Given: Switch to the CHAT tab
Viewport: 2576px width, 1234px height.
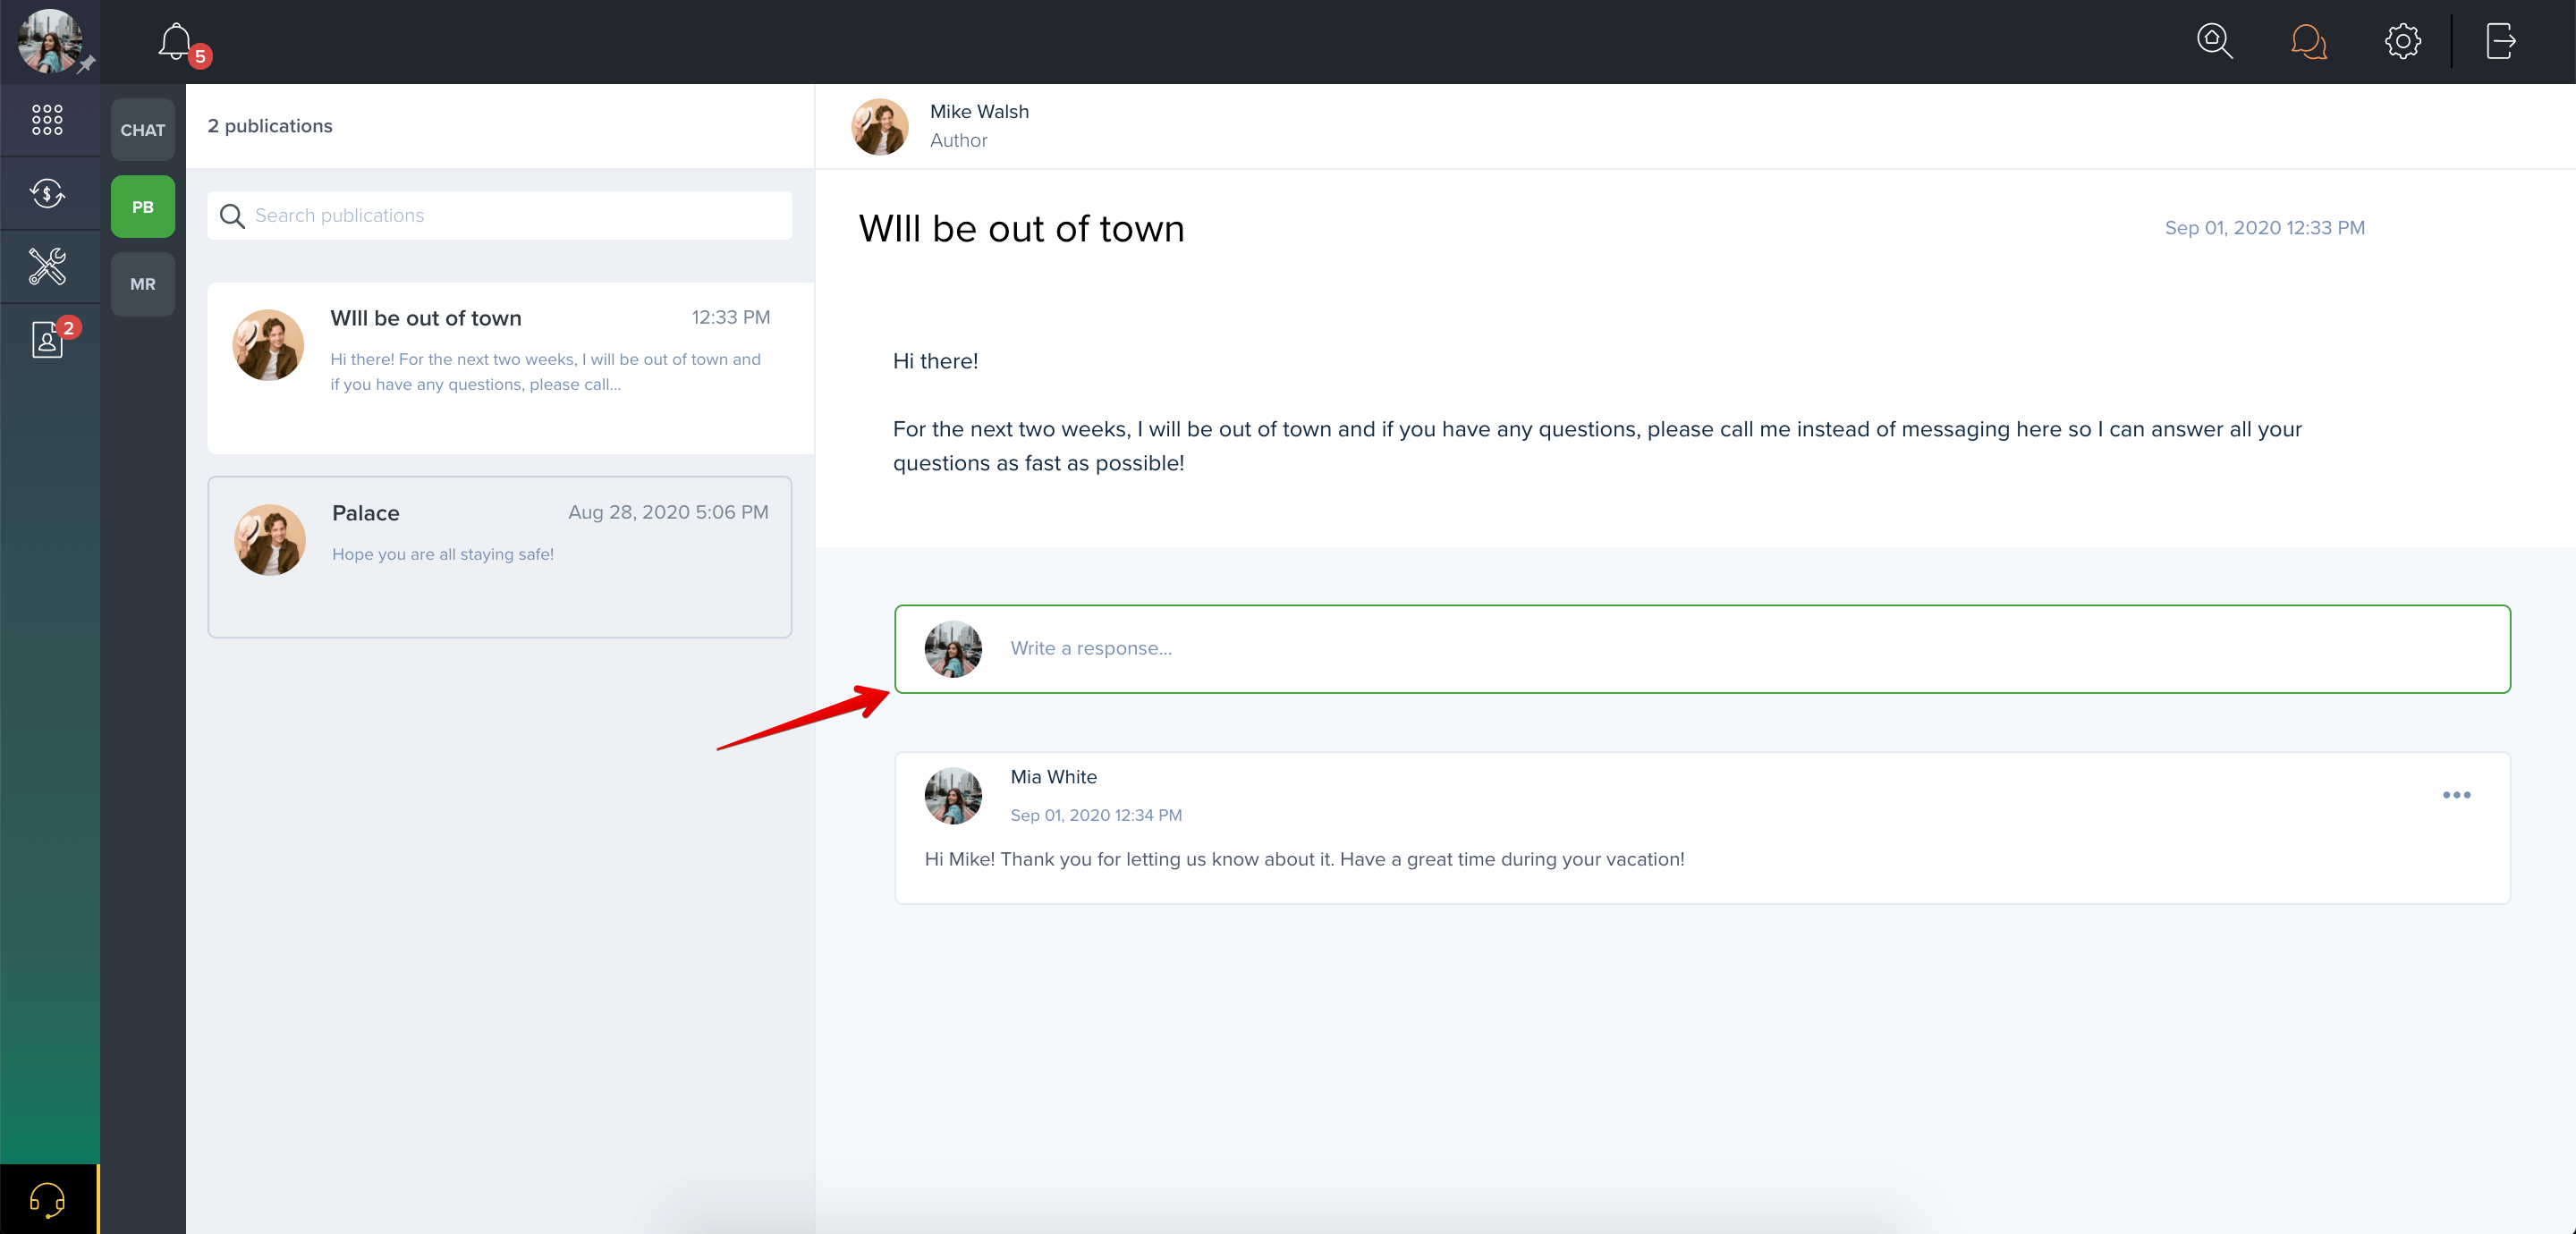Looking at the screenshot, I should click(x=143, y=130).
